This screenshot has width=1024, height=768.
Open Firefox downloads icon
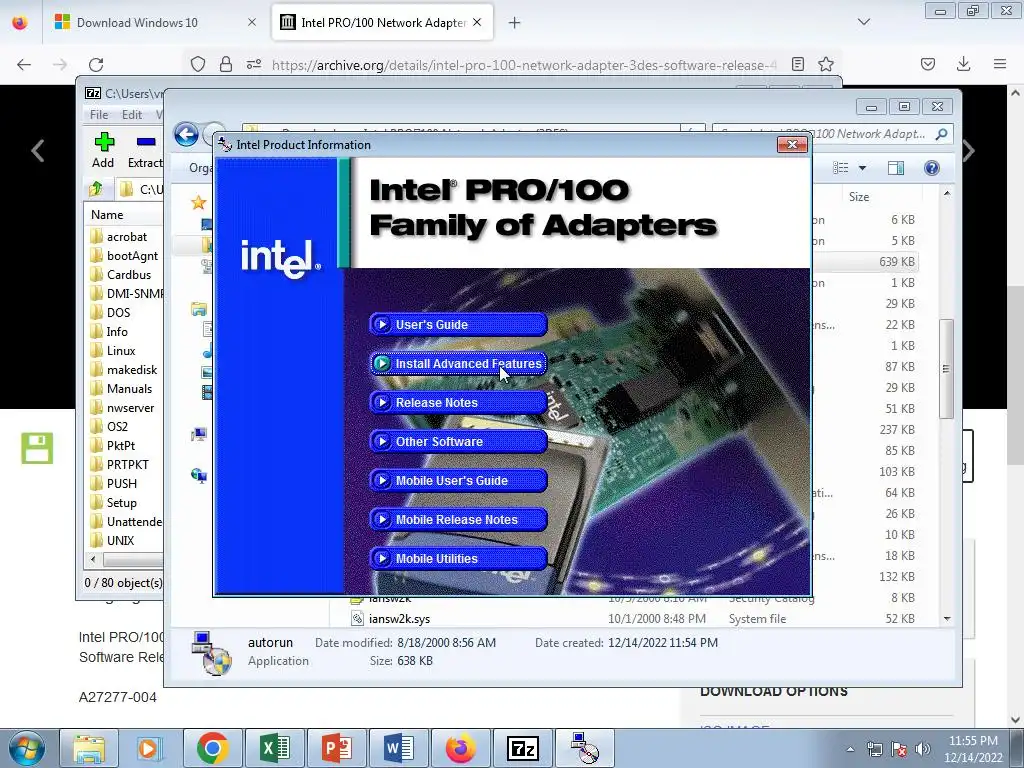click(x=963, y=64)
